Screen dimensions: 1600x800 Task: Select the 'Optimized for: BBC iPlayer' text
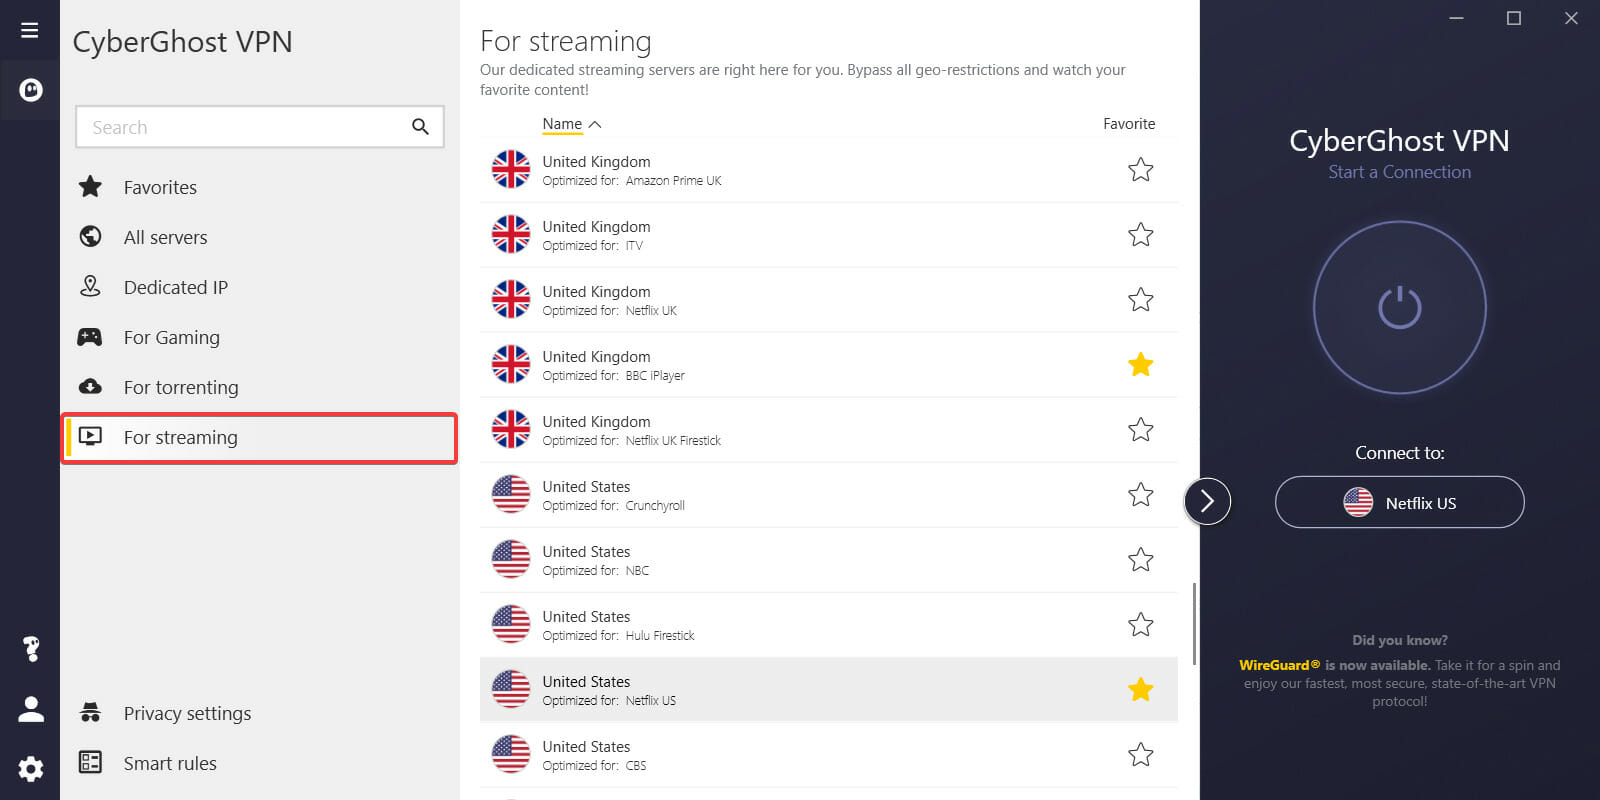tap(614, 376)
